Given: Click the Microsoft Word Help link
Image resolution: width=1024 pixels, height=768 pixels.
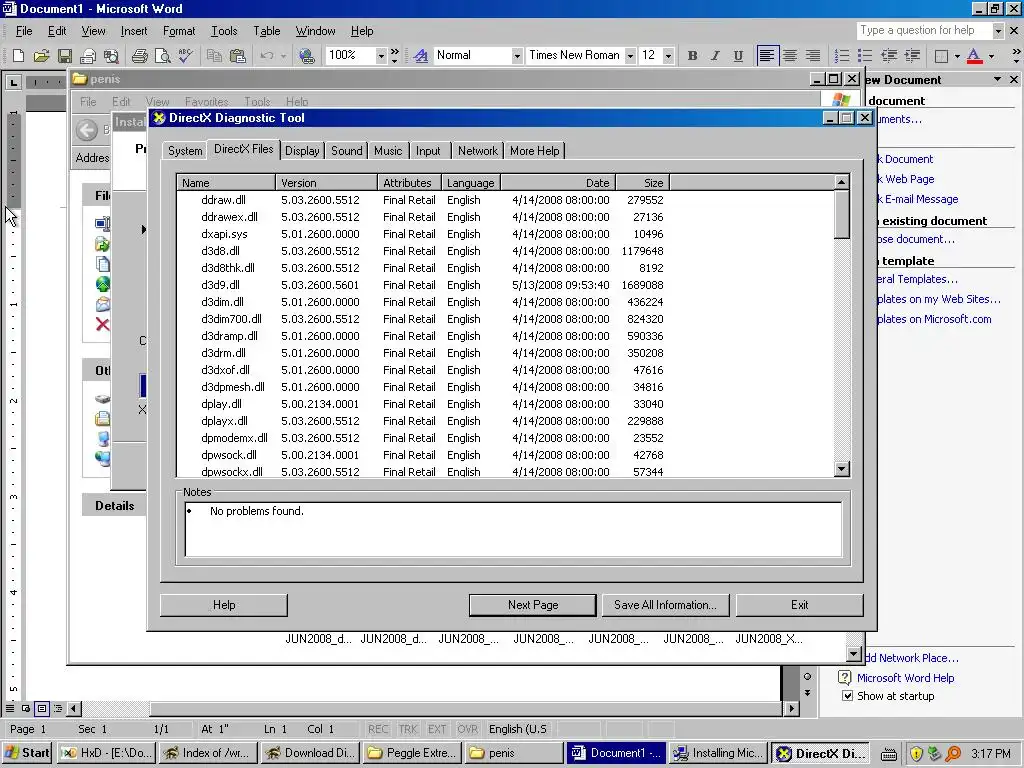Looking at the screenshot, I should pyautogui.click(x=905, y=678).
